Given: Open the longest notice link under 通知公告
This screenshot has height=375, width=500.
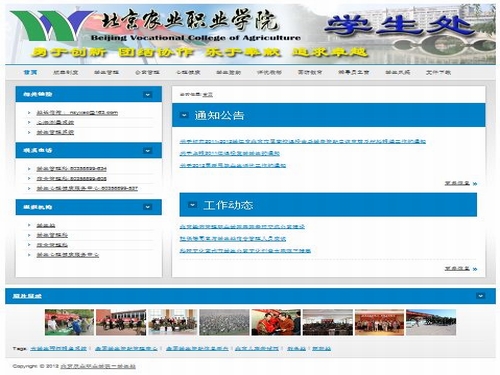Looking at the screenshot, I should click(303, 141).
